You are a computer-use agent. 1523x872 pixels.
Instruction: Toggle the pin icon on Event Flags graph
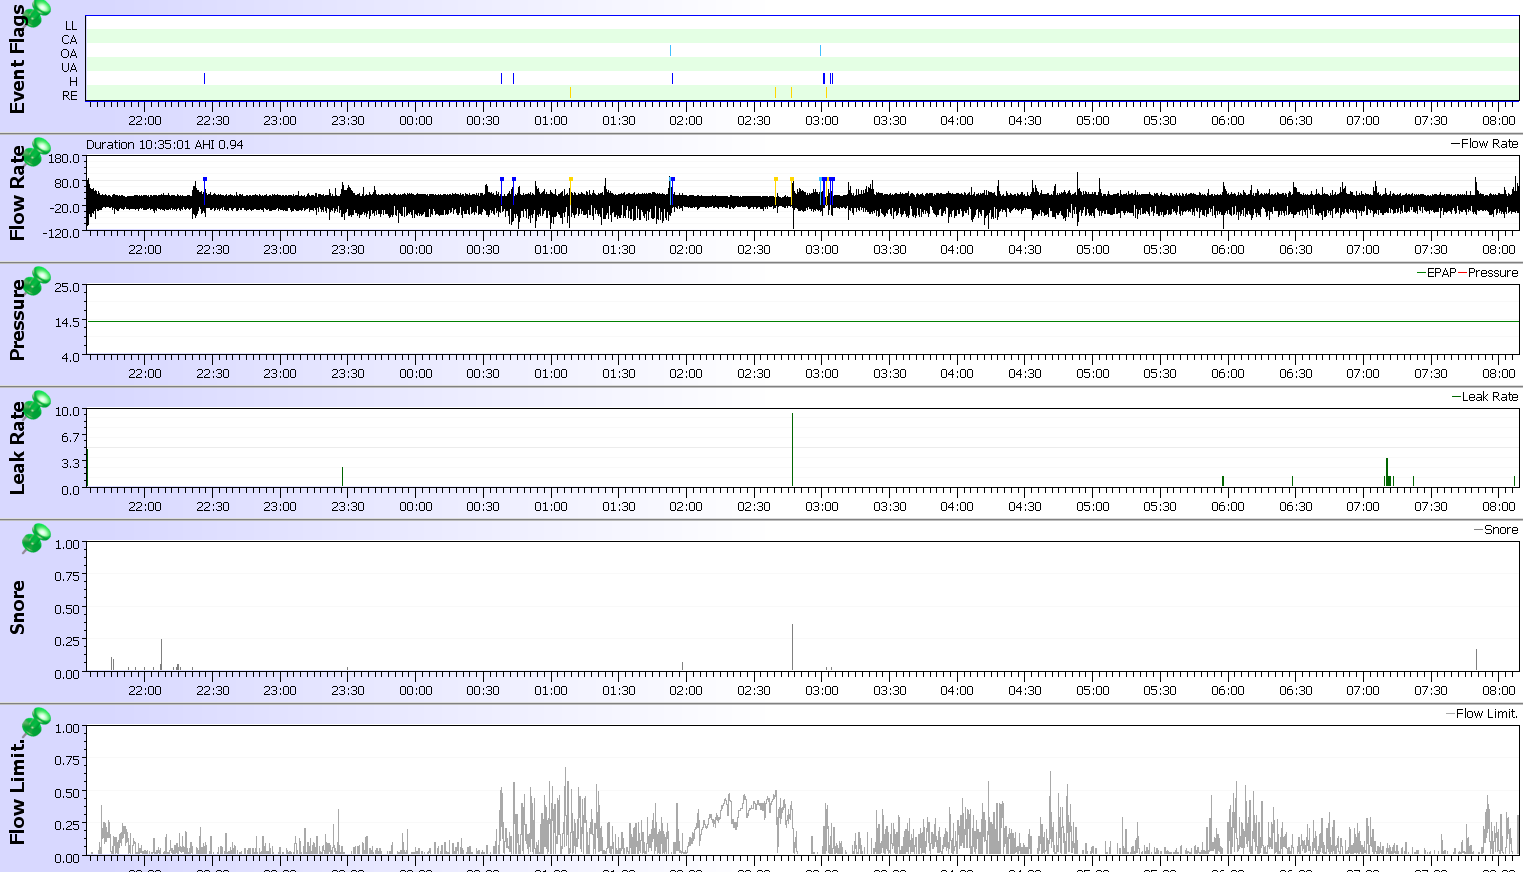(37, 13)
